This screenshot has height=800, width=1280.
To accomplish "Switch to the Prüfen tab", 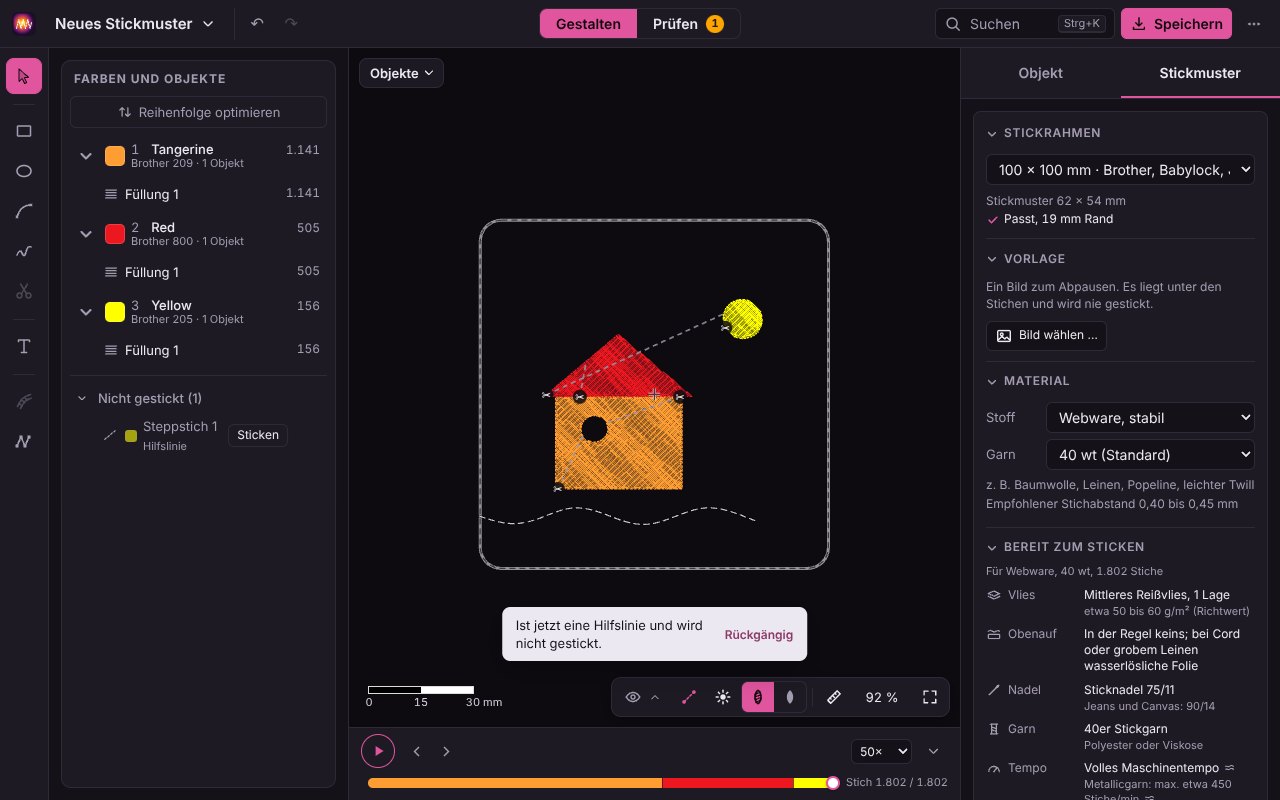I will pos(688,24).
